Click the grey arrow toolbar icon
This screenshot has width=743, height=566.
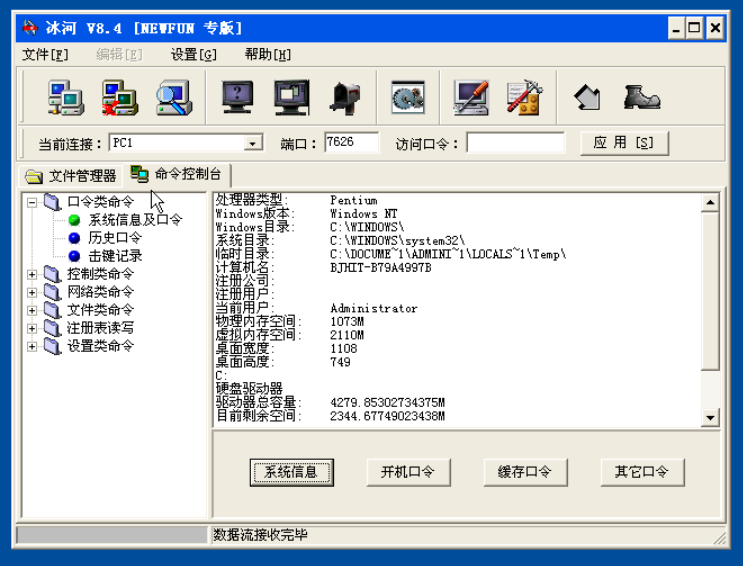pos(588,98)
